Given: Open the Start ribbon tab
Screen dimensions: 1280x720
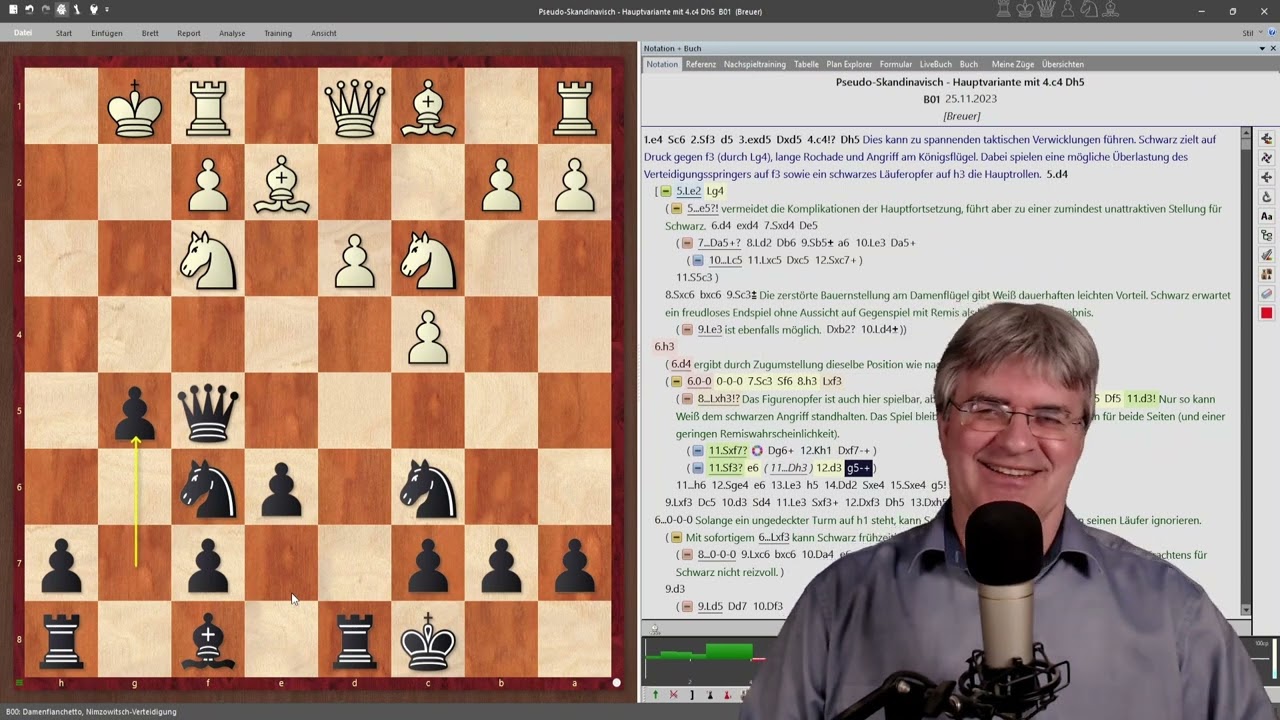Looking at the screenshot, I should coord(64,33).
